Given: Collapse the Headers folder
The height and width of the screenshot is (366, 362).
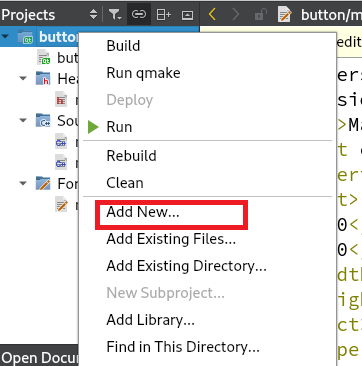Looking at the screenshot, I should [x=23, y=78].
